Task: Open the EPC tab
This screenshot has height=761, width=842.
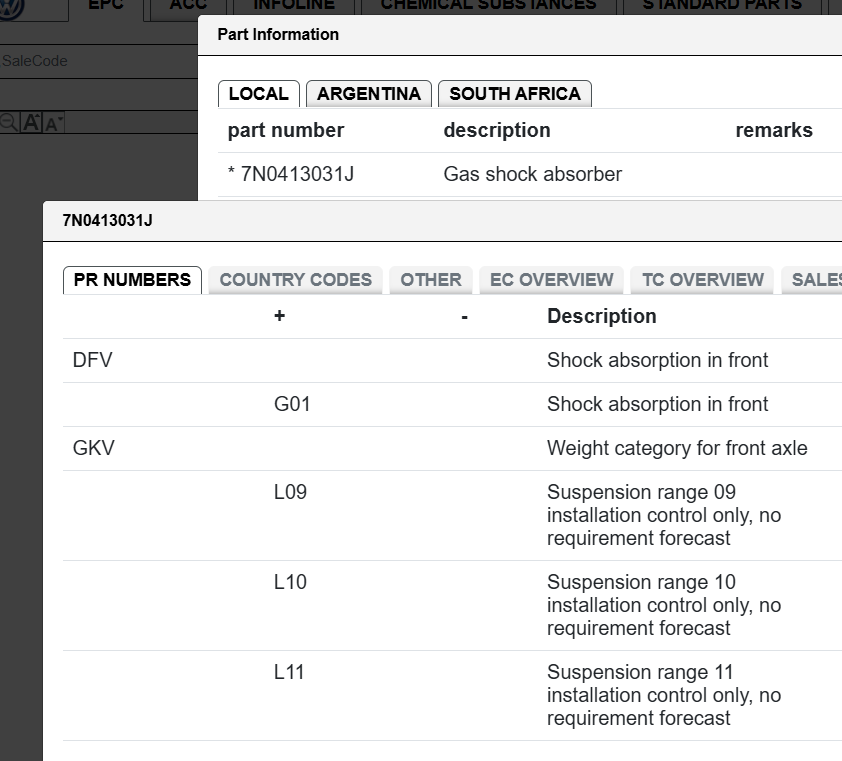Action: click(106, 5)
